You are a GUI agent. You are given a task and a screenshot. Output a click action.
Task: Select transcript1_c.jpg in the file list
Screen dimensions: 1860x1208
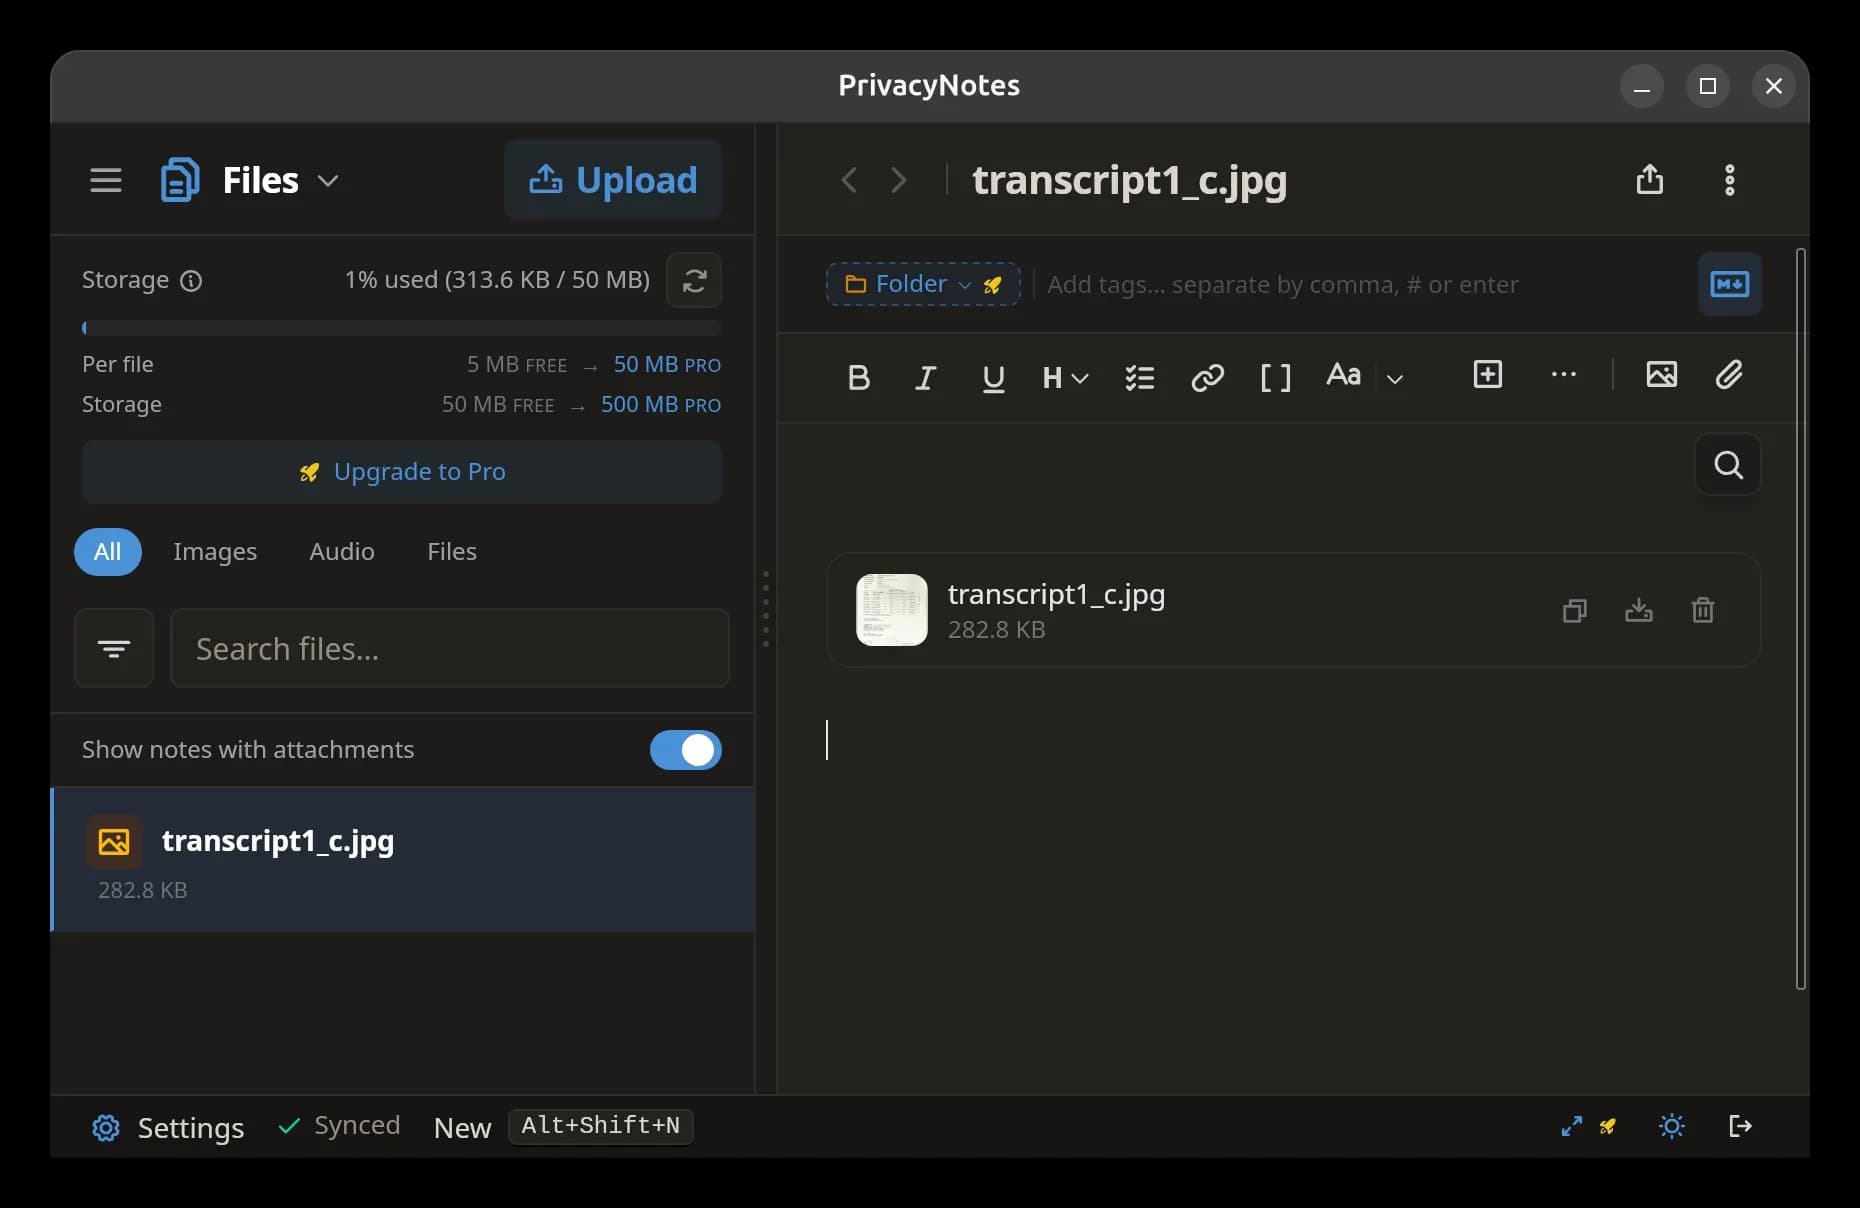click(403, 860)
